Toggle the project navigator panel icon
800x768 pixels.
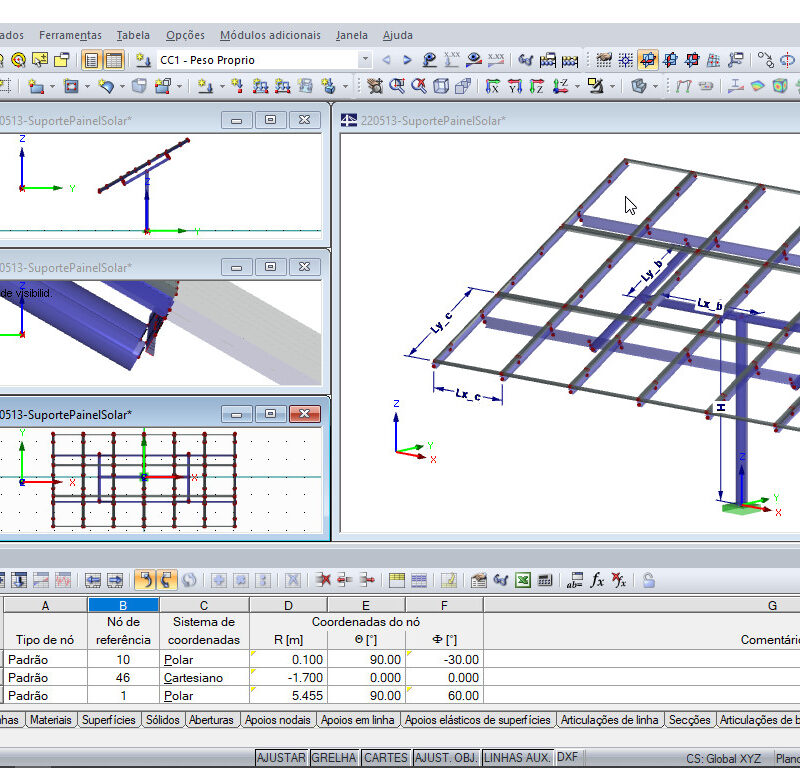91,60
